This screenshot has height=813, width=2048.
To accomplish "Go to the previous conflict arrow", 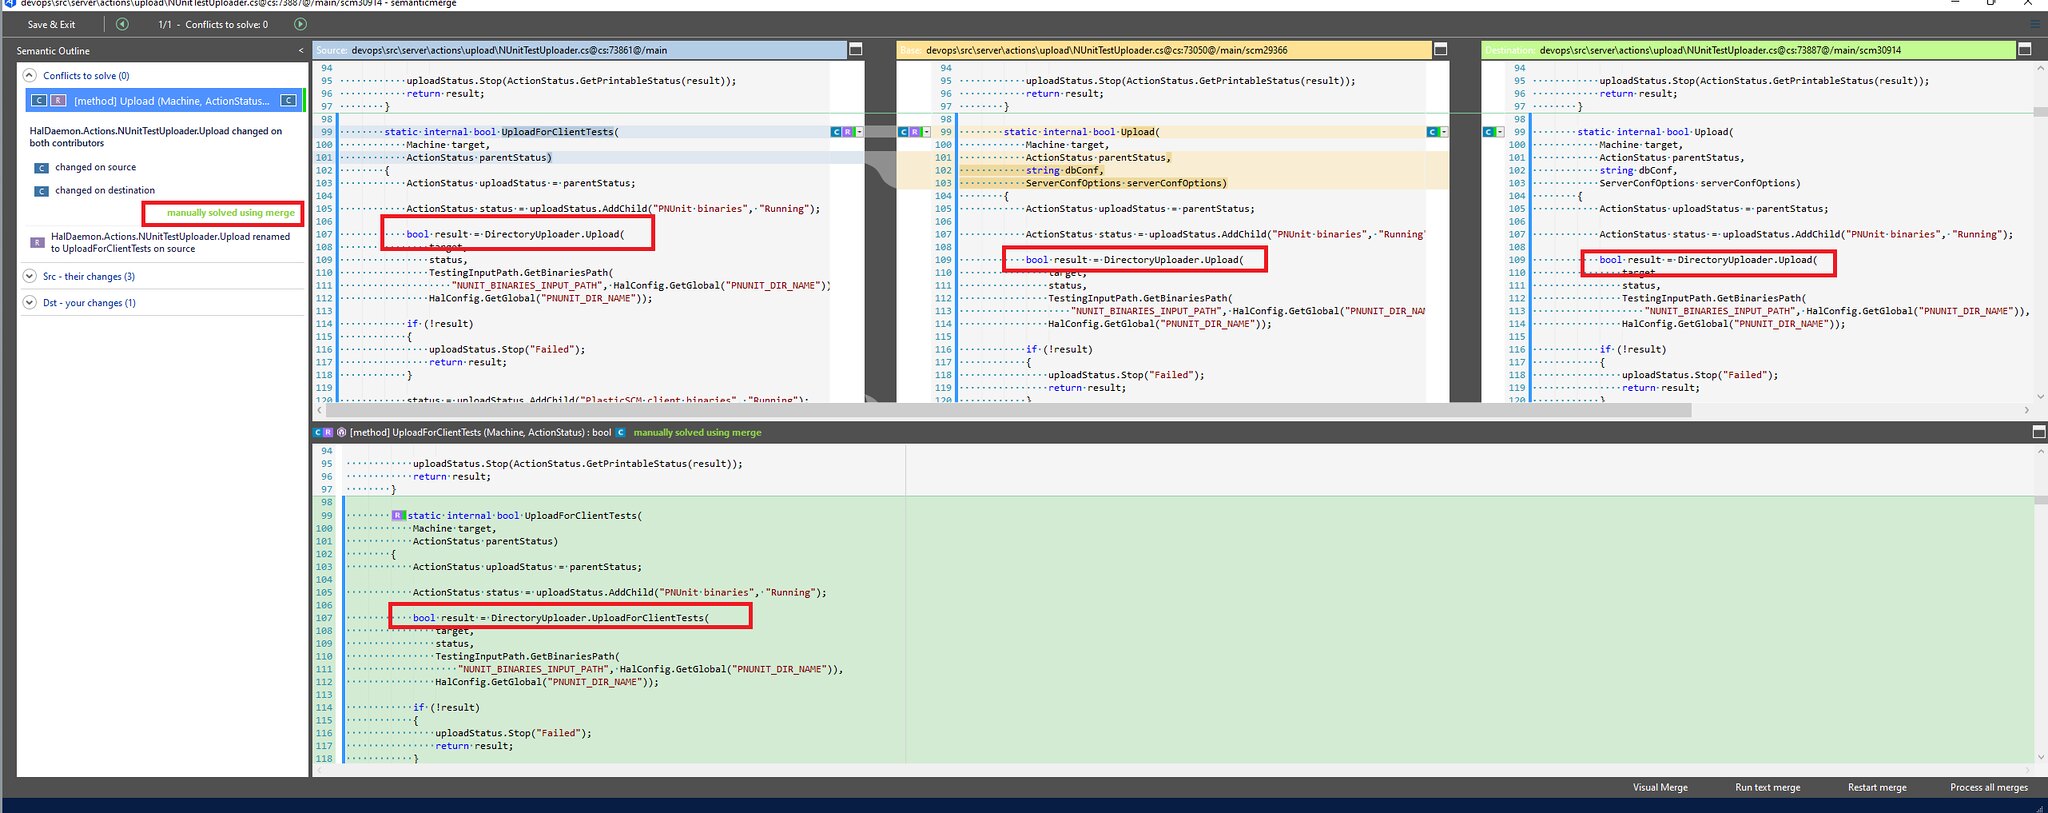I will pyautogui.click(x=122, y=24).
